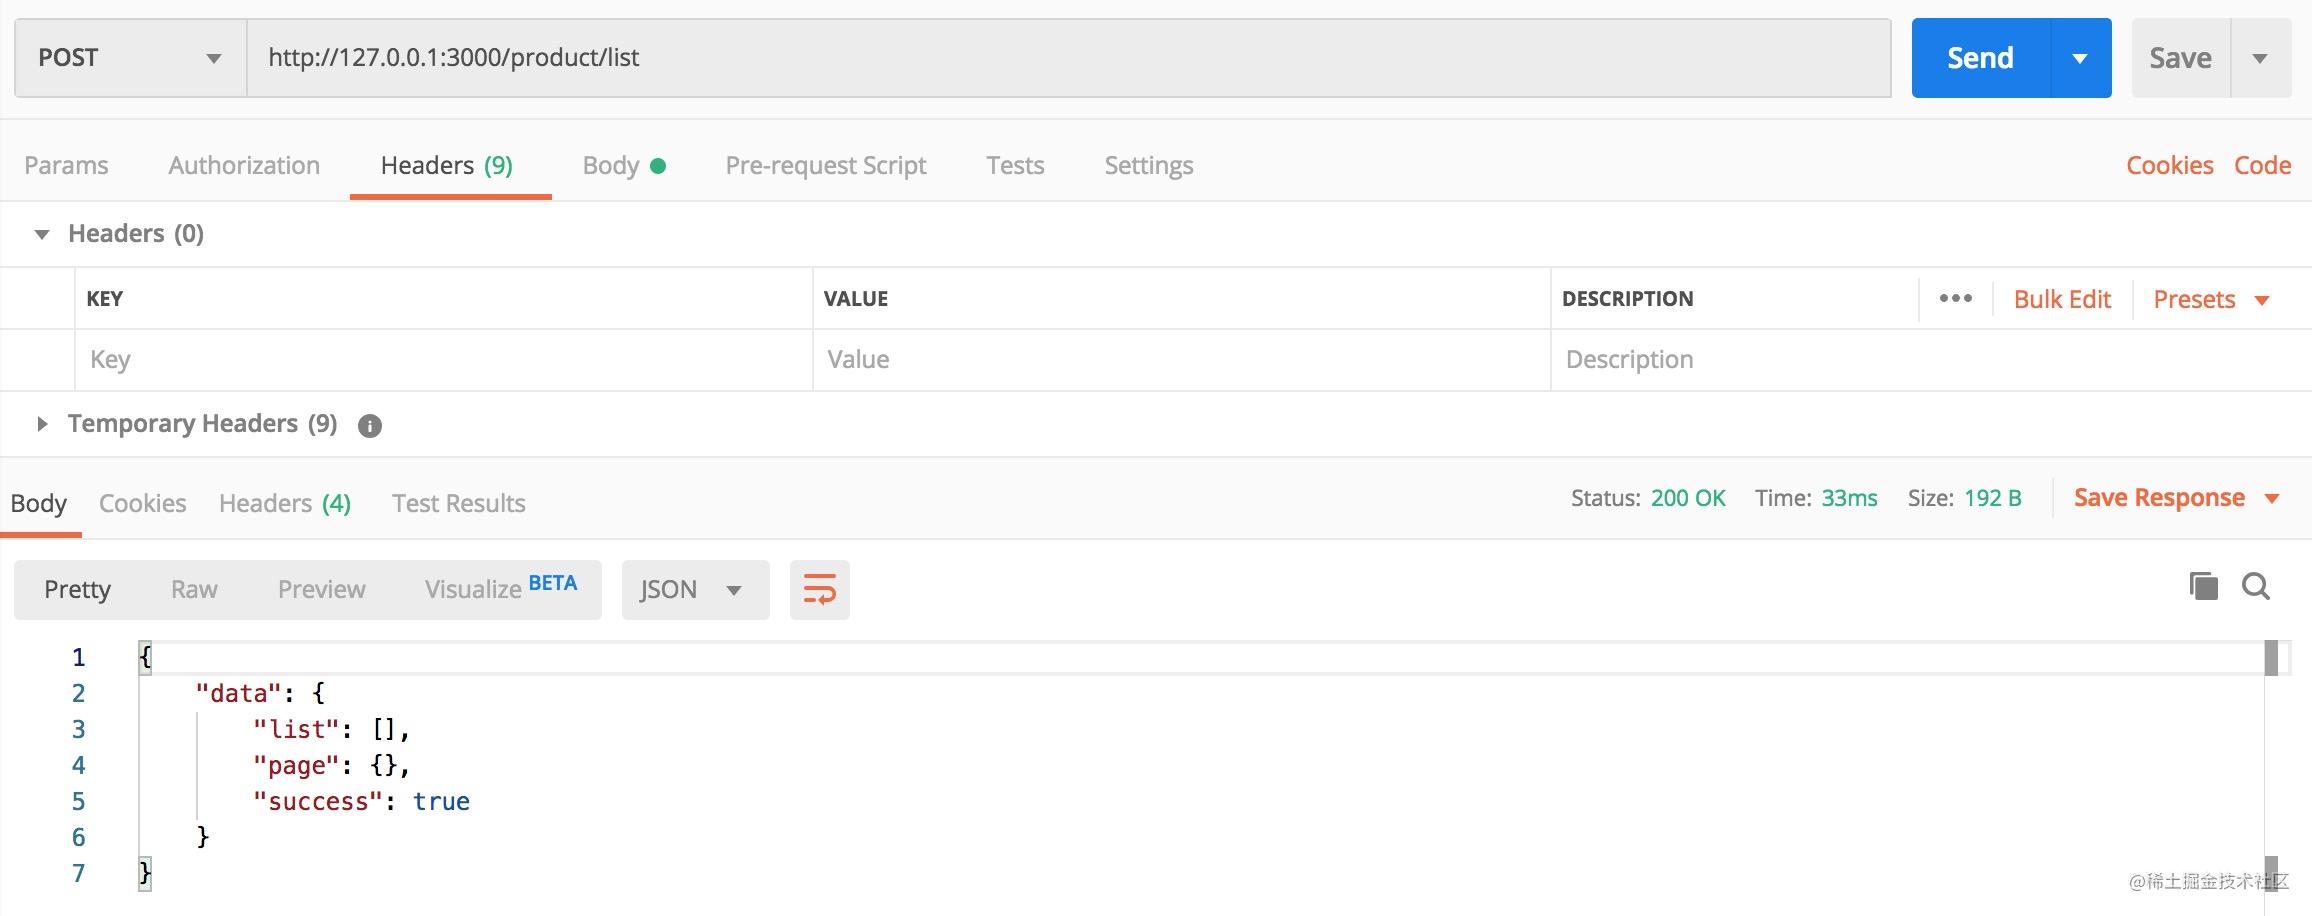Select the Preview view mode

coord(322,590)
